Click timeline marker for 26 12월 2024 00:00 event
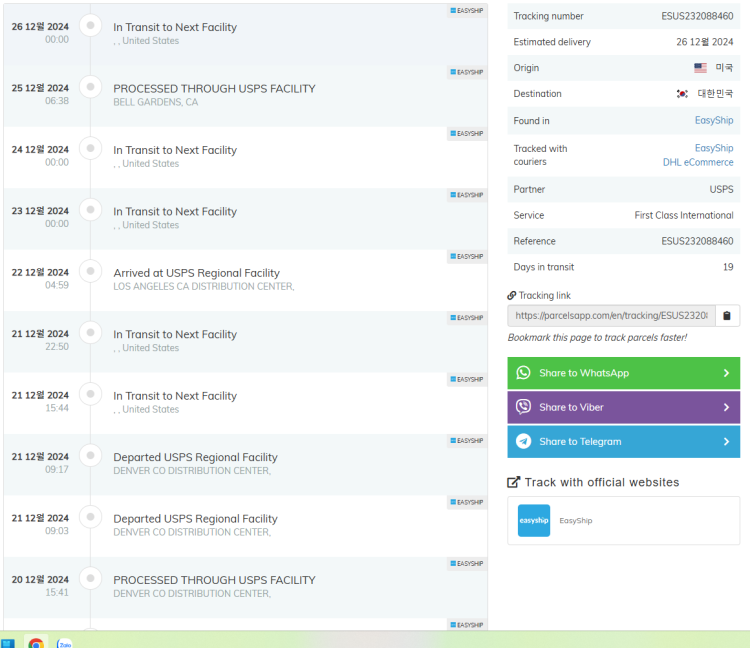The width and height of the screenshot is (750, 648). 90,25
